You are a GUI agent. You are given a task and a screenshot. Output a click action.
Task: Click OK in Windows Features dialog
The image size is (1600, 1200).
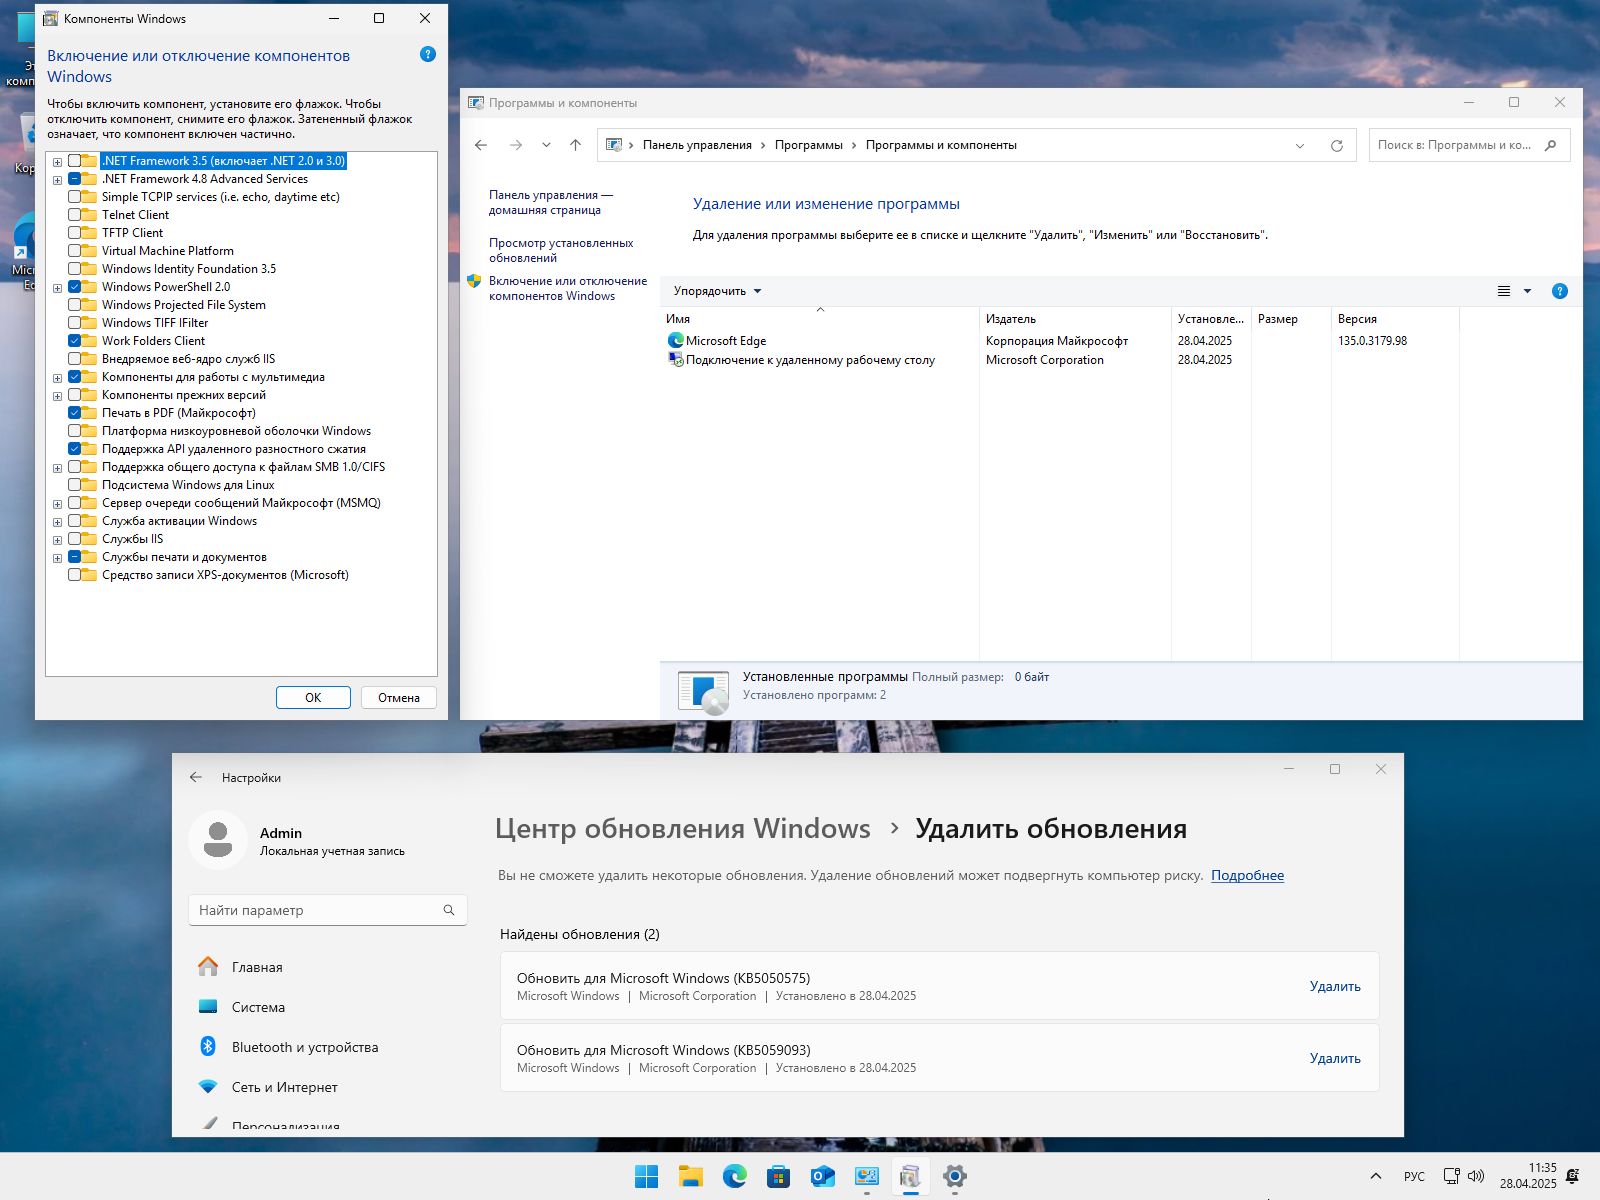click(313, 698)
